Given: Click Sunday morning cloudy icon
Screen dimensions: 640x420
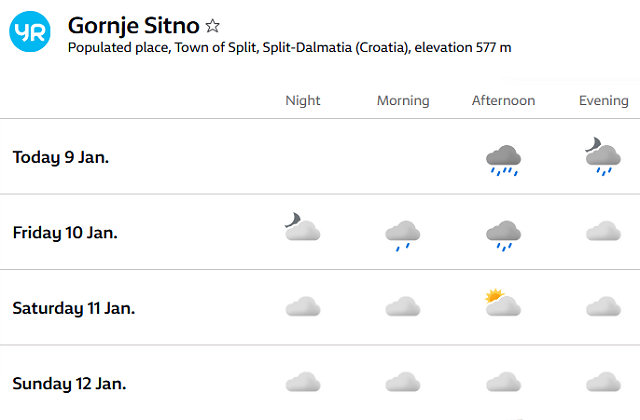Looking at the screenshot, I should 403,382.
